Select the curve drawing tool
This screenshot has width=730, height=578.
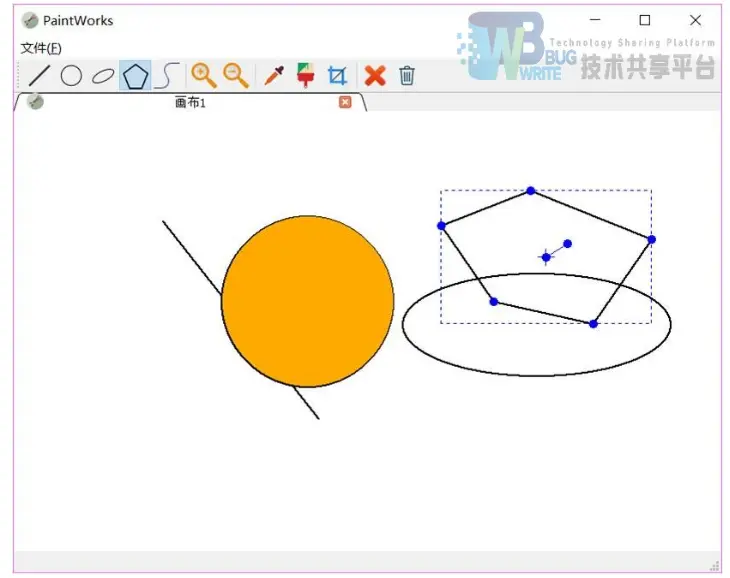[x=167, y=75]
